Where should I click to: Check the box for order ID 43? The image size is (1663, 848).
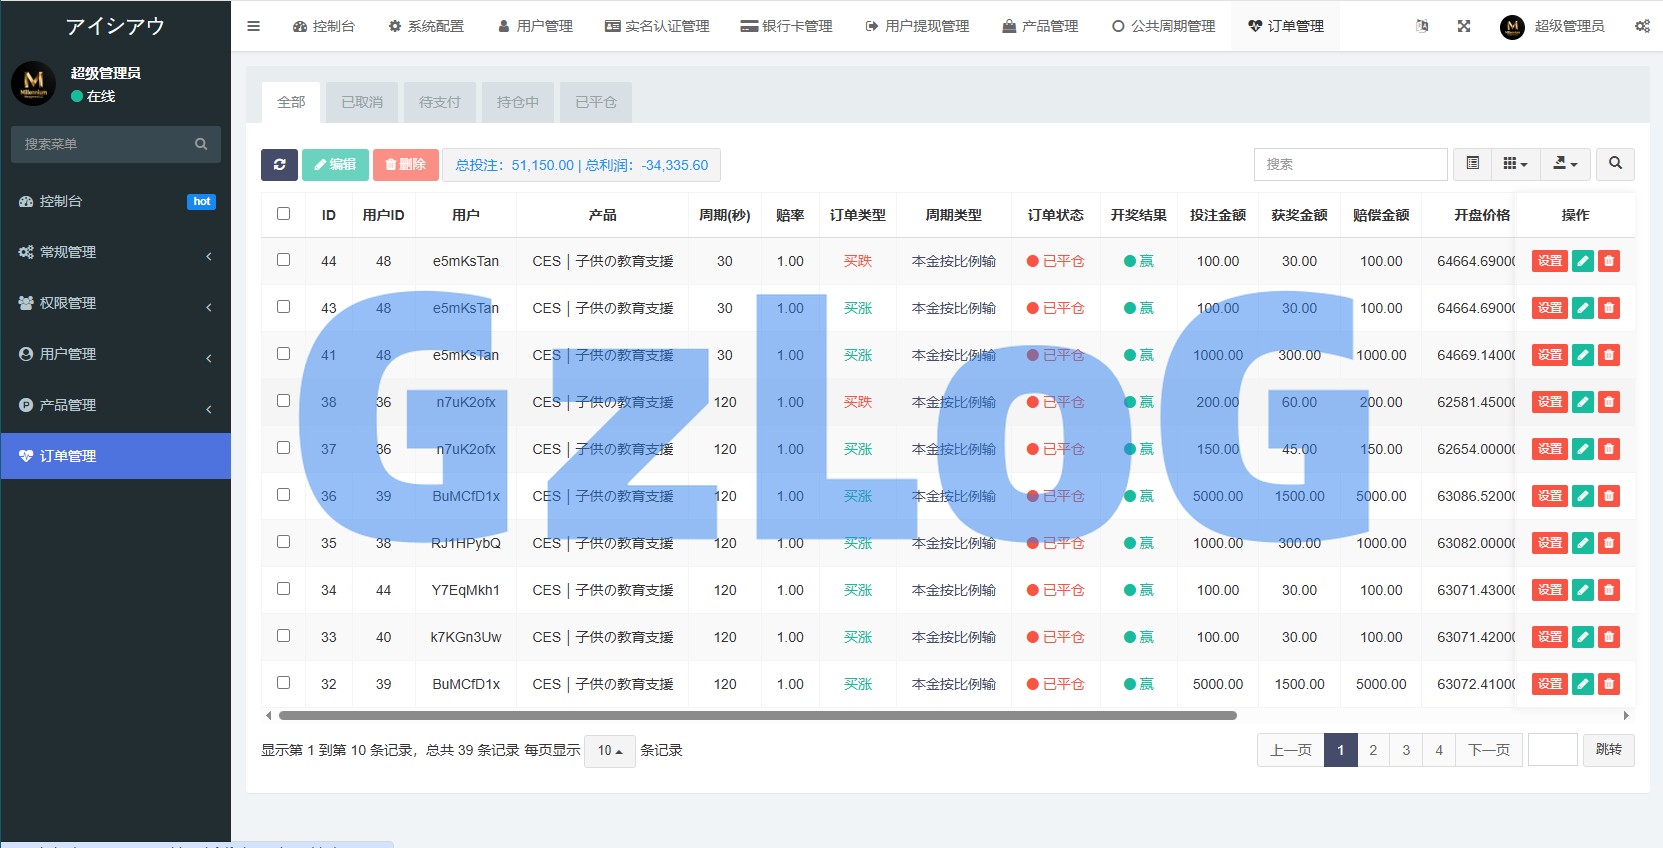284,307
